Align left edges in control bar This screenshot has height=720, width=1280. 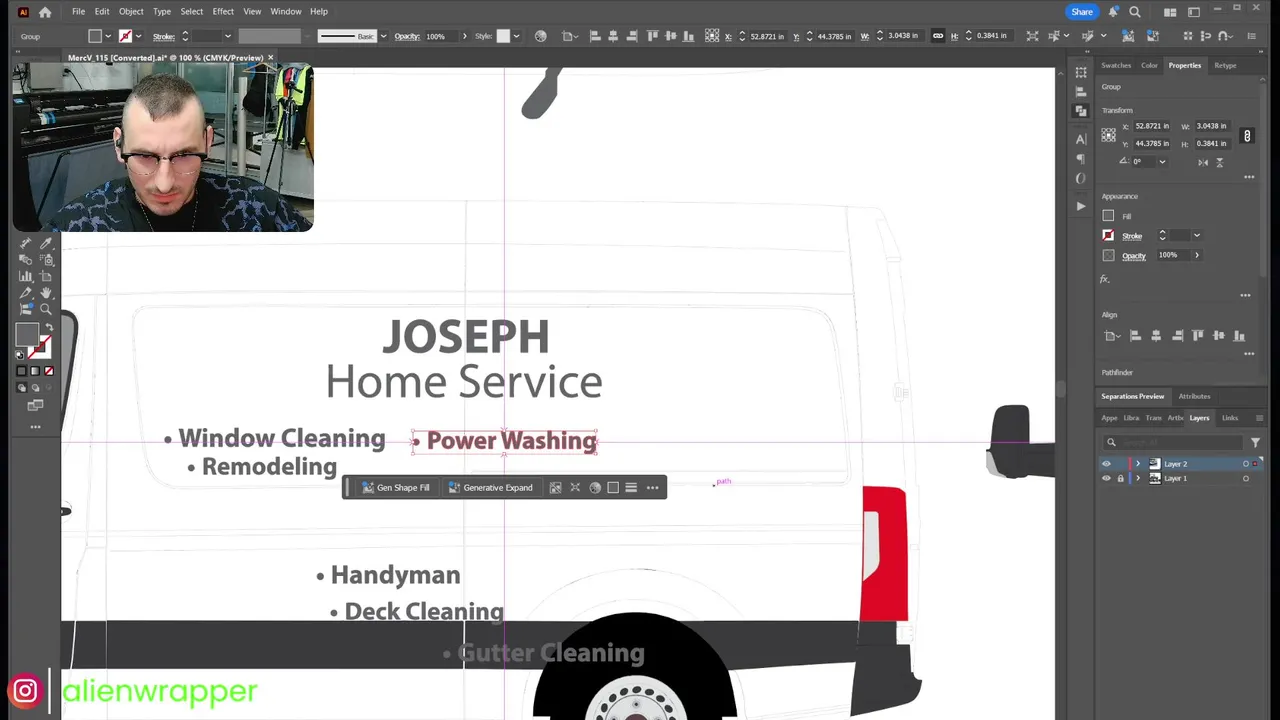pos(595,36)
